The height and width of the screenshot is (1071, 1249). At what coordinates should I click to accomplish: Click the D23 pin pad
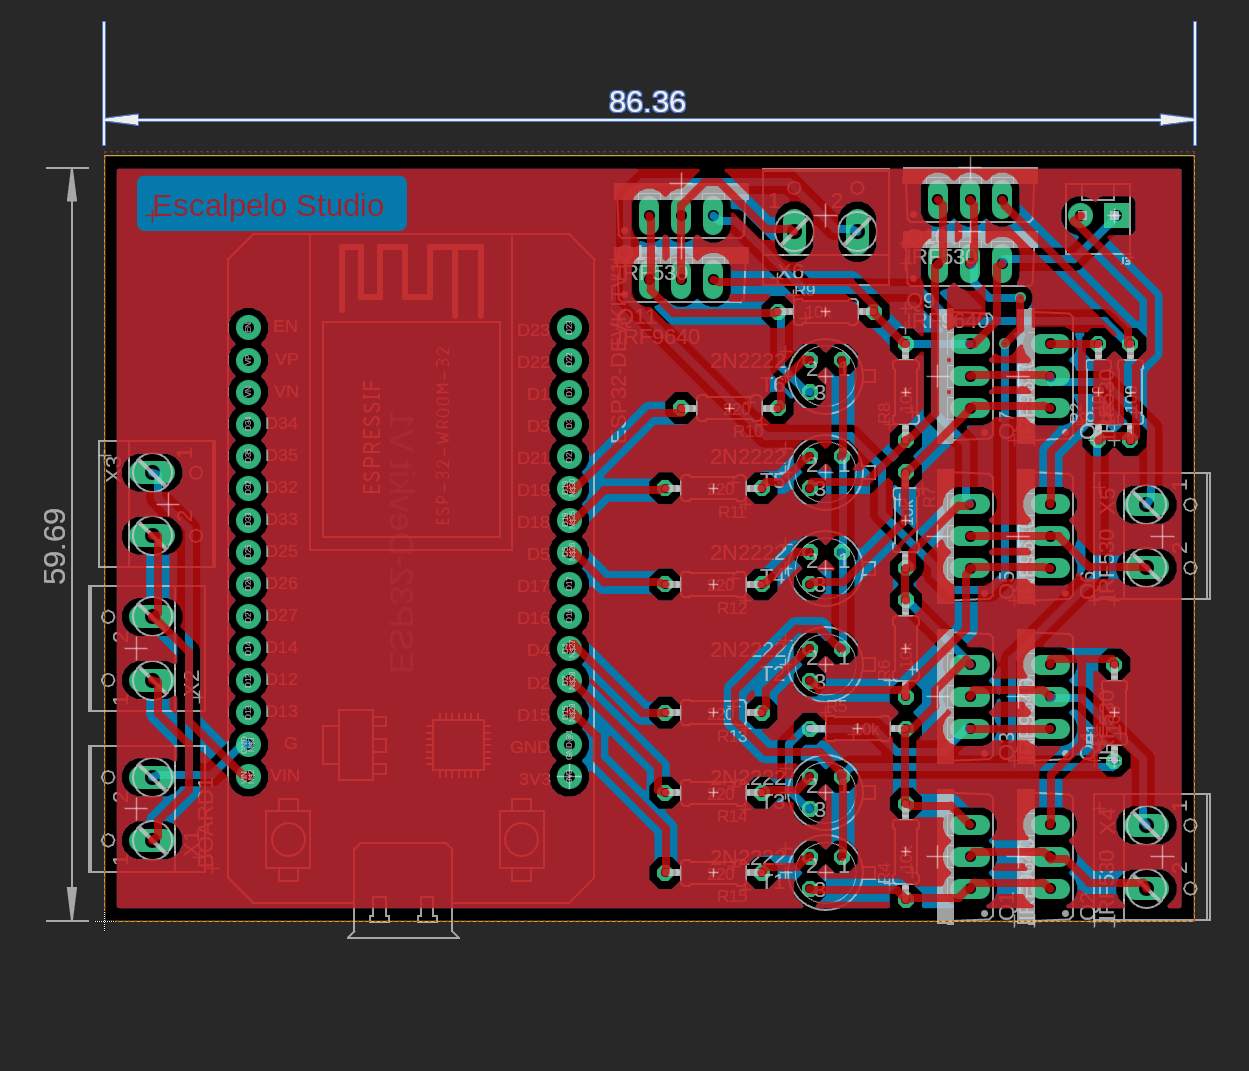pos(569,327)
